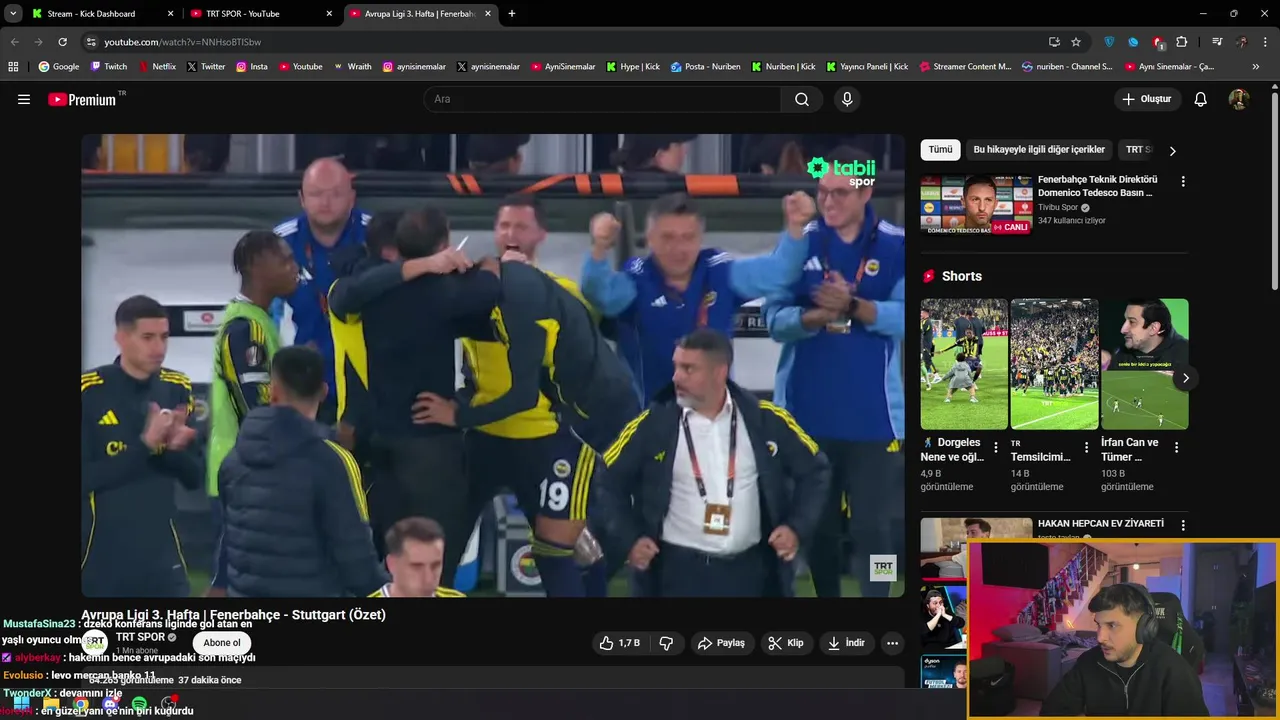Viewport: 1280px width, 720px height.
Task: Open the Netflix bookmark
Action: pyautogui.click(x=157, y=66)
